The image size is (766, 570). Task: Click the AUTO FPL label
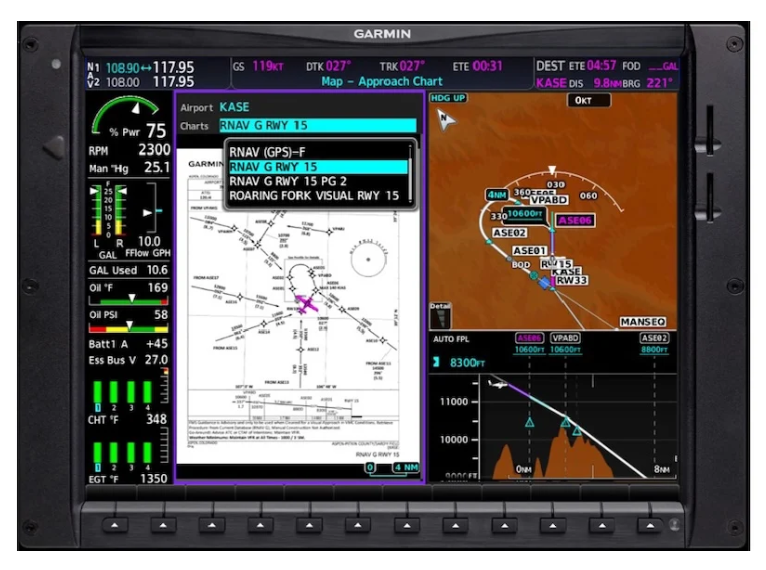451,339
